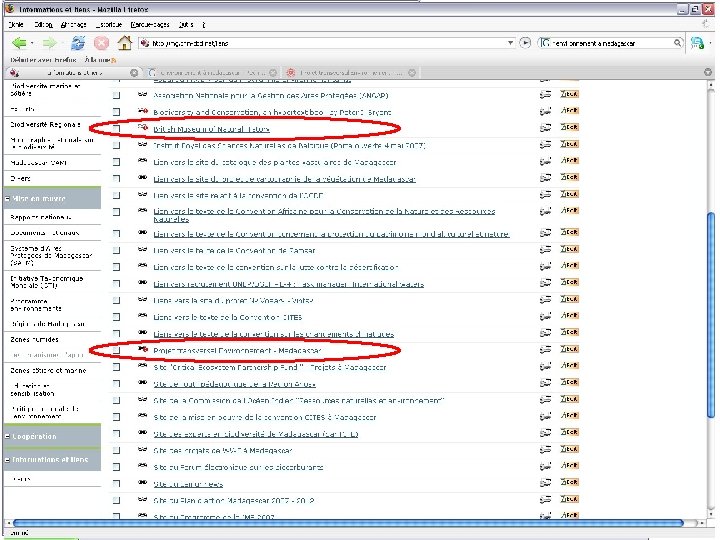Open the dropdown arrow right of the search box

(x=711, y=43)
